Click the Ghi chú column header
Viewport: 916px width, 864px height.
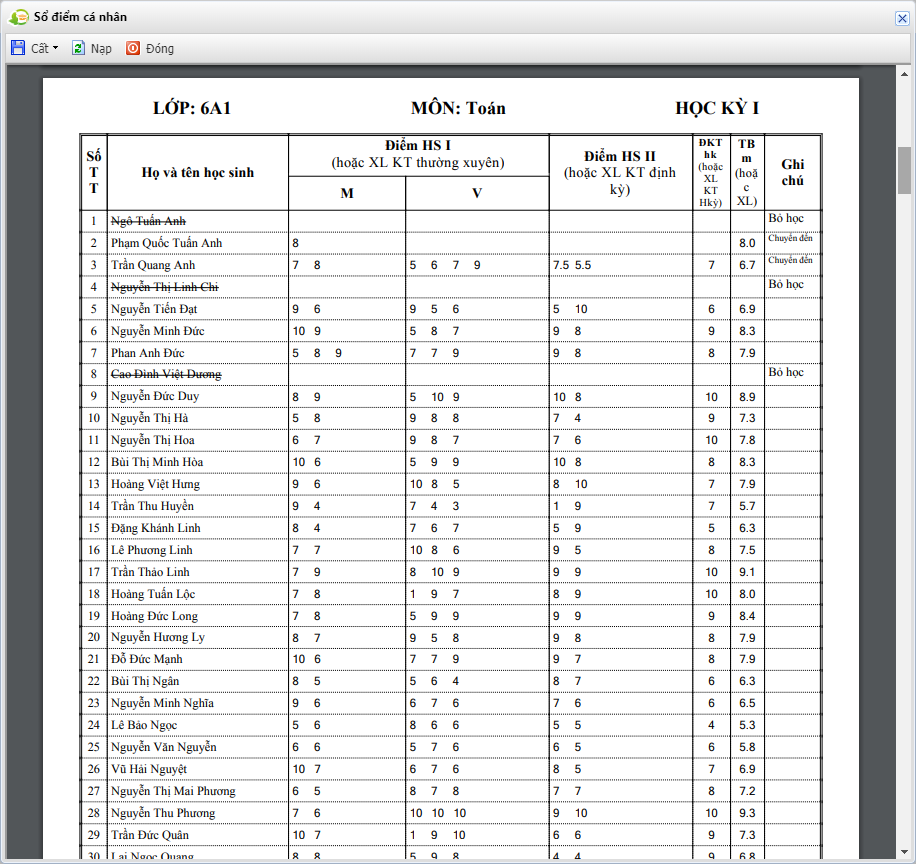[x=793, y=172]
